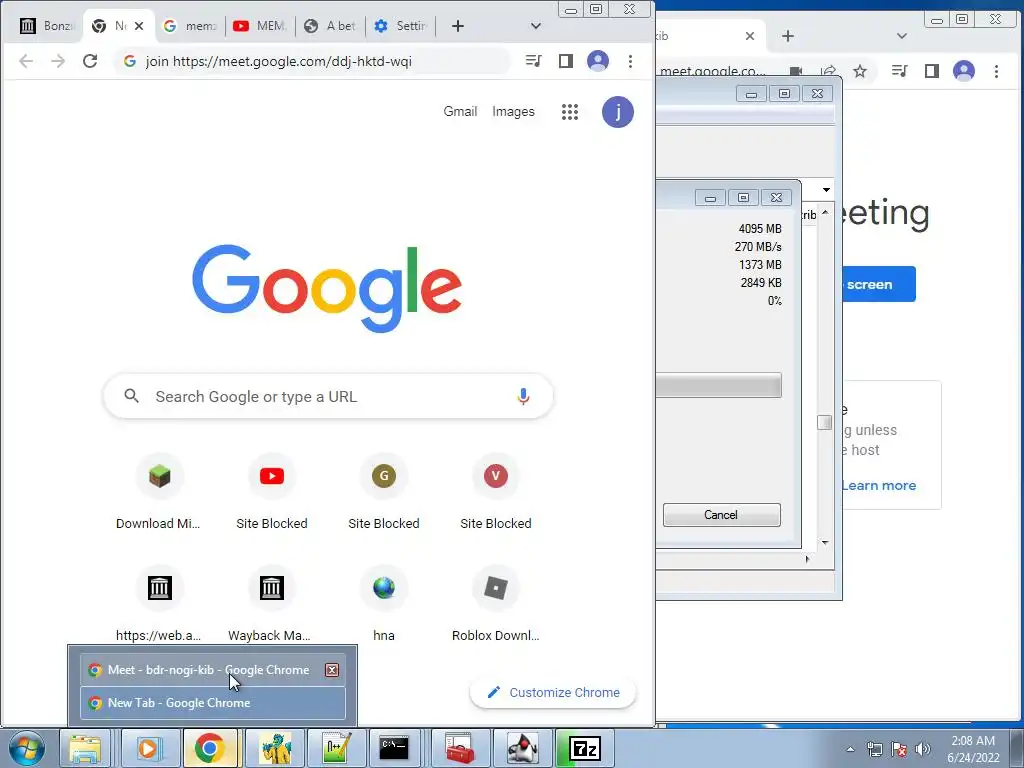Click the scroll up arrow in the background list
This screenshot has height=768, width=1024.
(825, 213)
